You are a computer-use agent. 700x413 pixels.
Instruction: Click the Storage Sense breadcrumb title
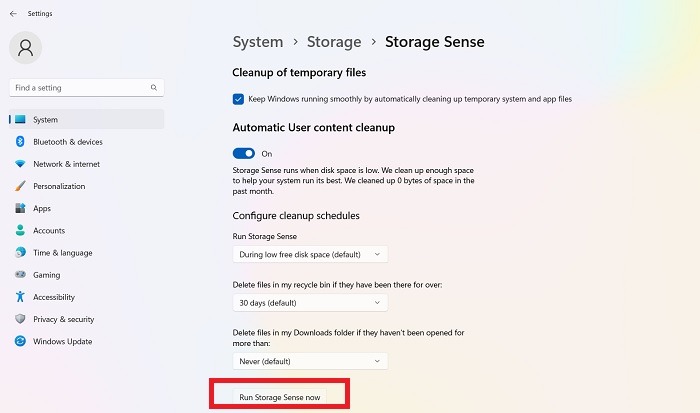point(434,42)
